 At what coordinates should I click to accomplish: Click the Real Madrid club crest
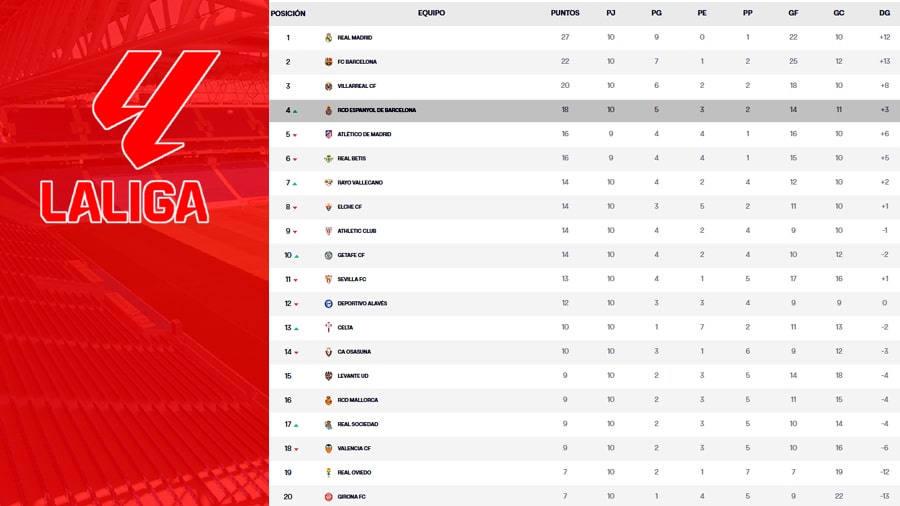coord(328,38)
